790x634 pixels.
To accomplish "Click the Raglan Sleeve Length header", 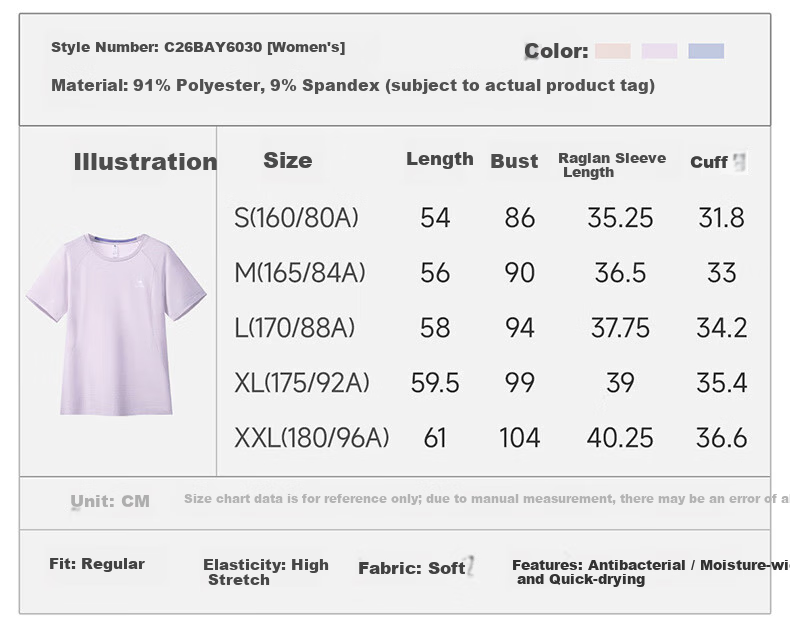I will 612,165.
